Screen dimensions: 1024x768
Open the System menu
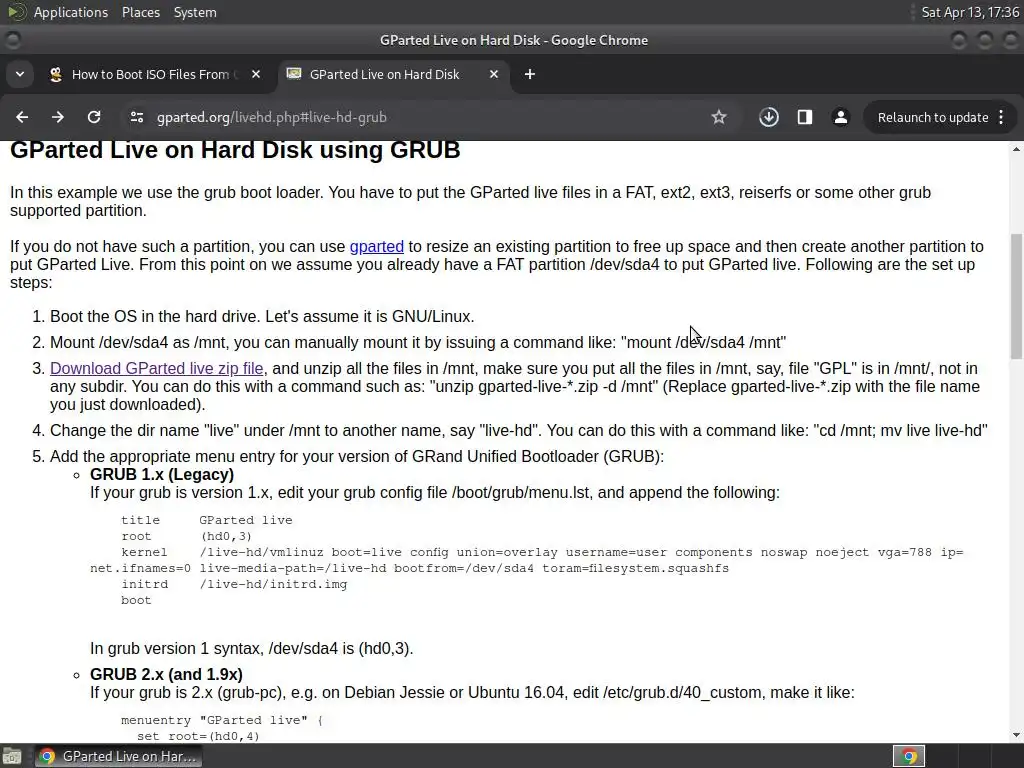[195, 12]
